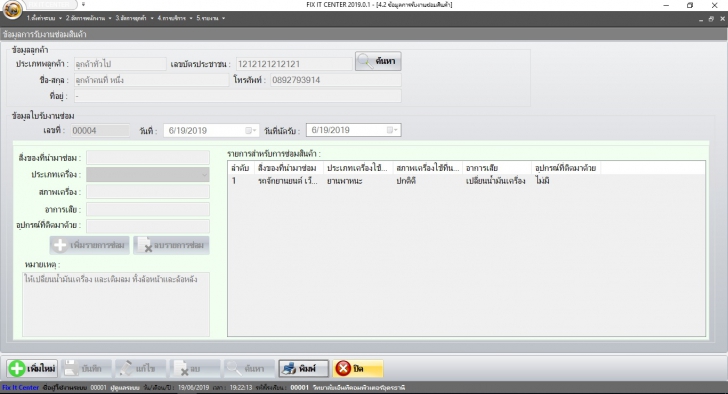This screenshot has height=394, width=728.
Task: Open the pickup date picker (วันที่นัดรับ)
Action: coord(393,130)
